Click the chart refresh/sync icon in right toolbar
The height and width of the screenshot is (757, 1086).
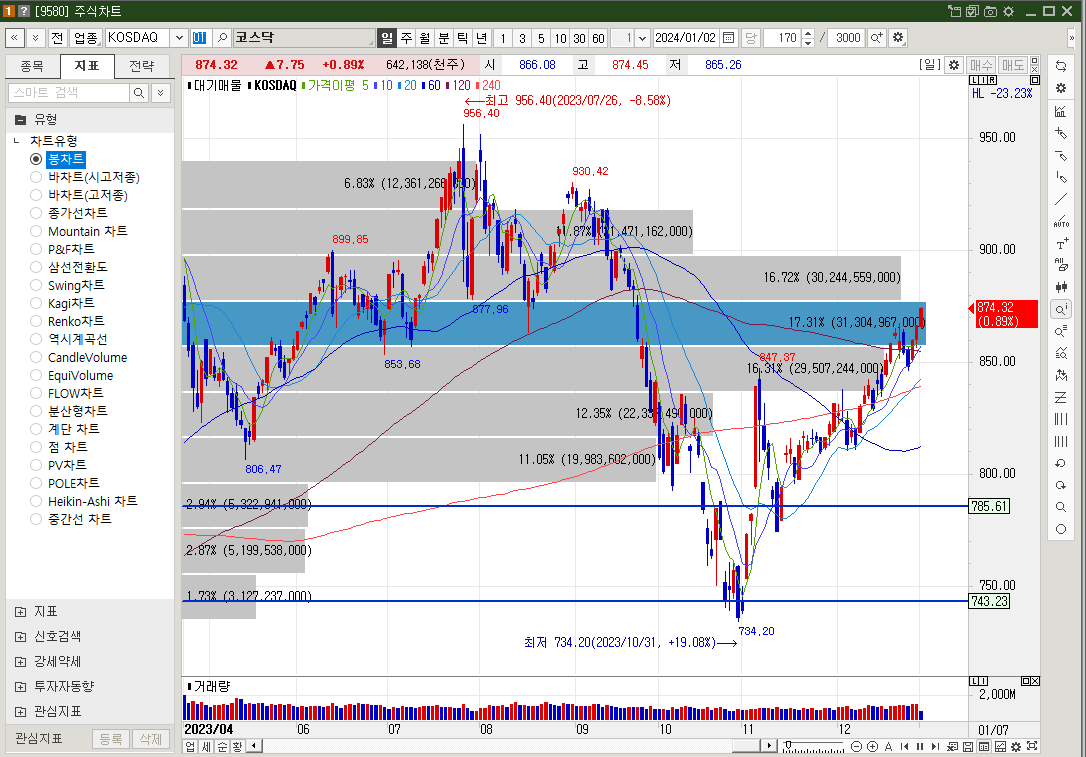1060,66
